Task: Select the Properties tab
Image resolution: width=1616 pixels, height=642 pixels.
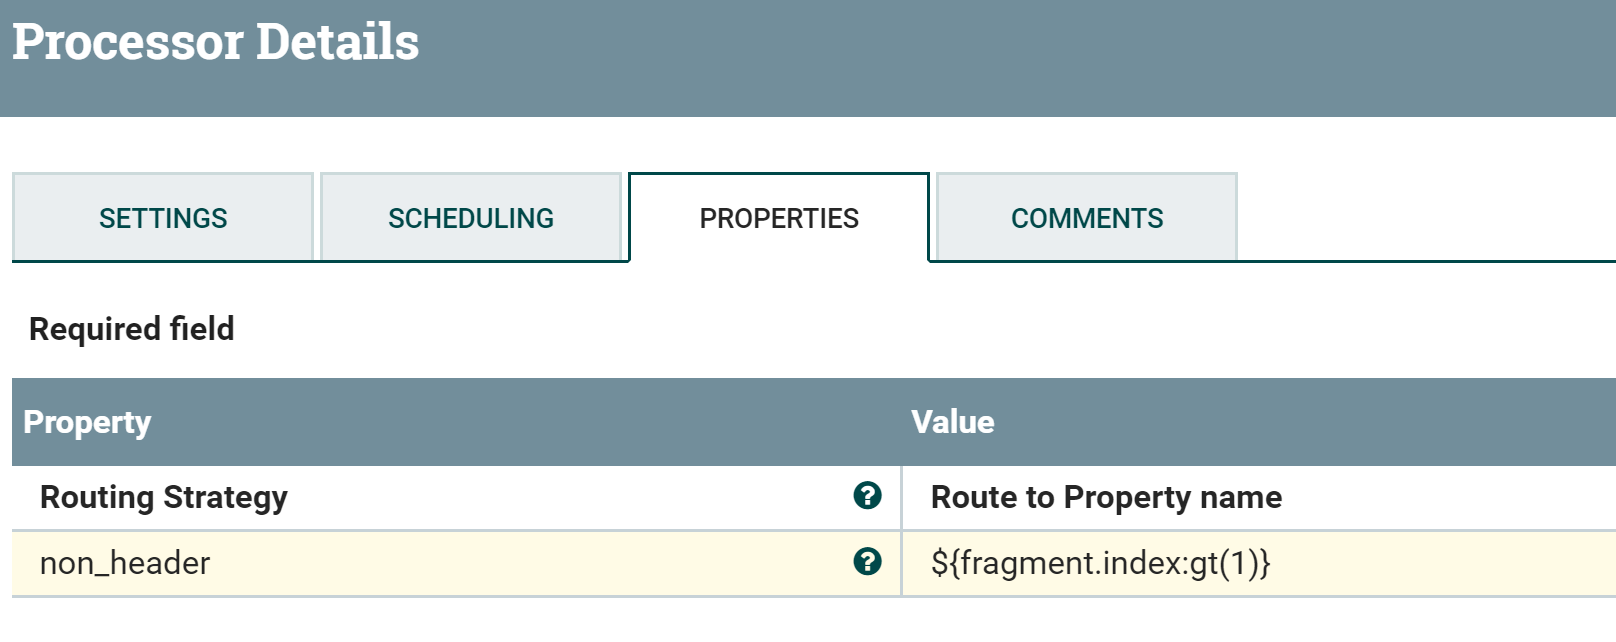Action: 779,218
